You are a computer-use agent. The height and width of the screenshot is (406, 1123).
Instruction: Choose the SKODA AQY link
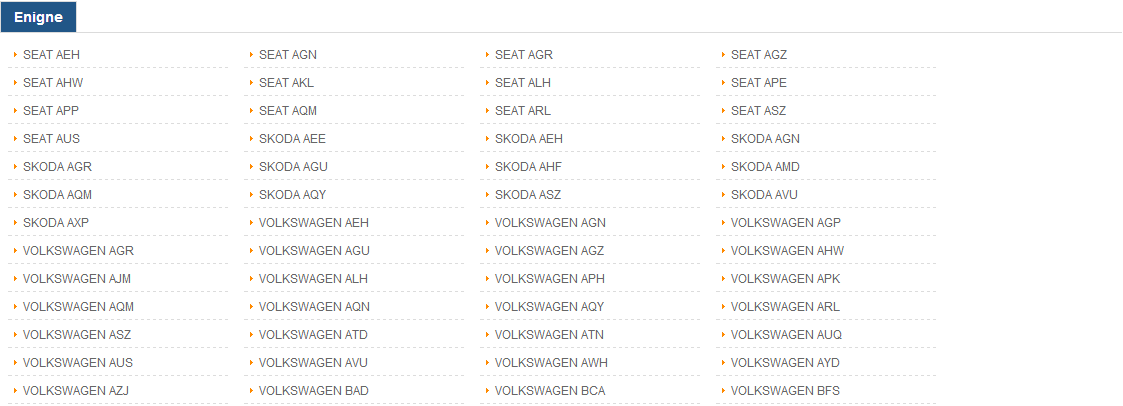point(293,195)
